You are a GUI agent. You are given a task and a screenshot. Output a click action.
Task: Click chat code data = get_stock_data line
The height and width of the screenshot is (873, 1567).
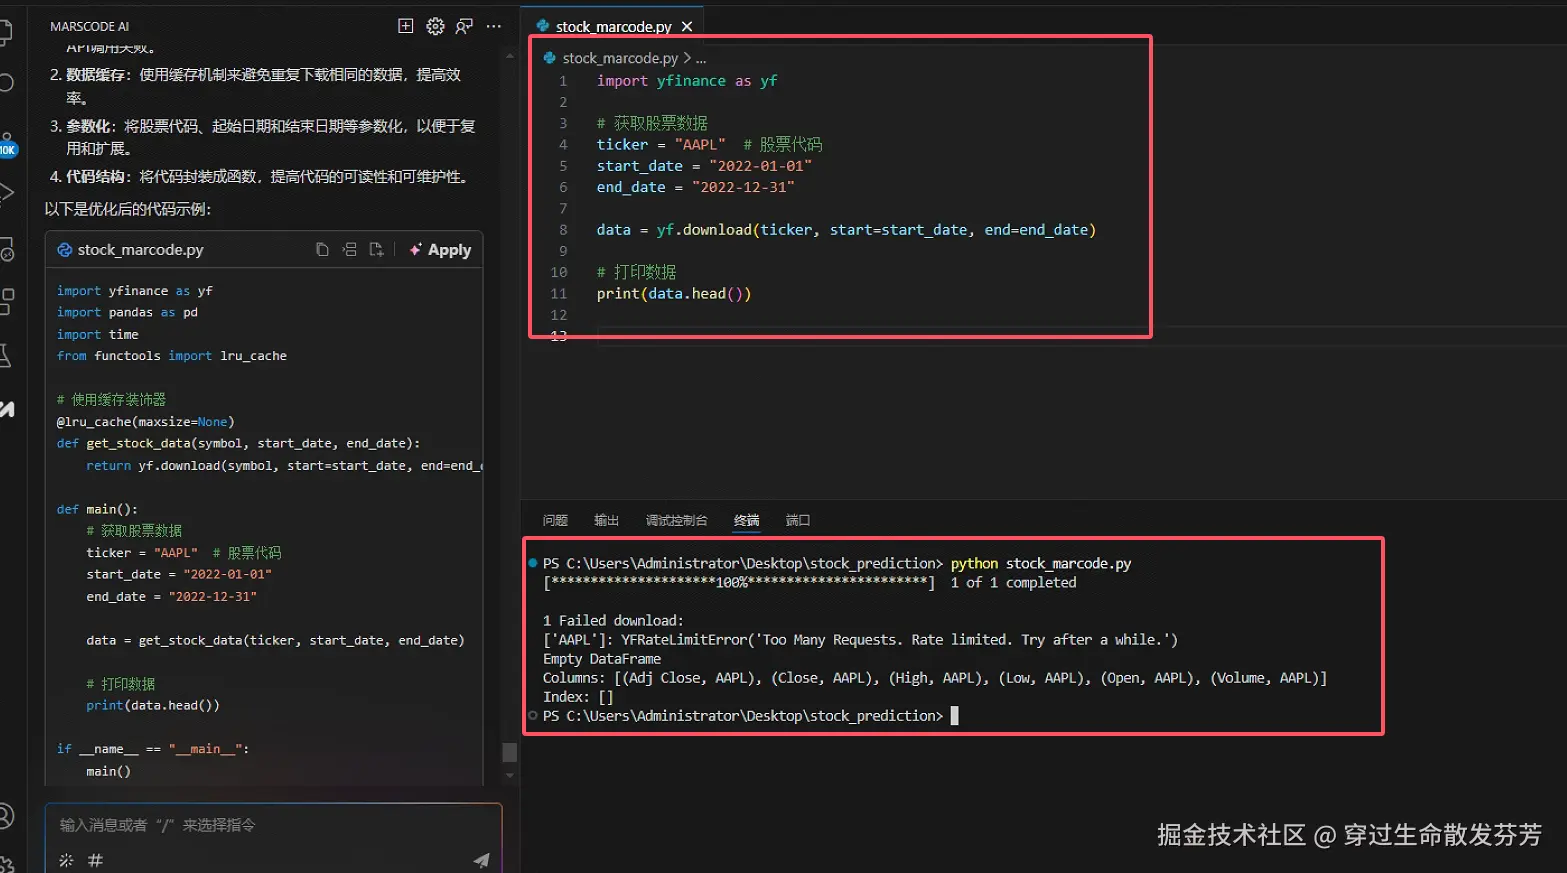tap(275, 641)
